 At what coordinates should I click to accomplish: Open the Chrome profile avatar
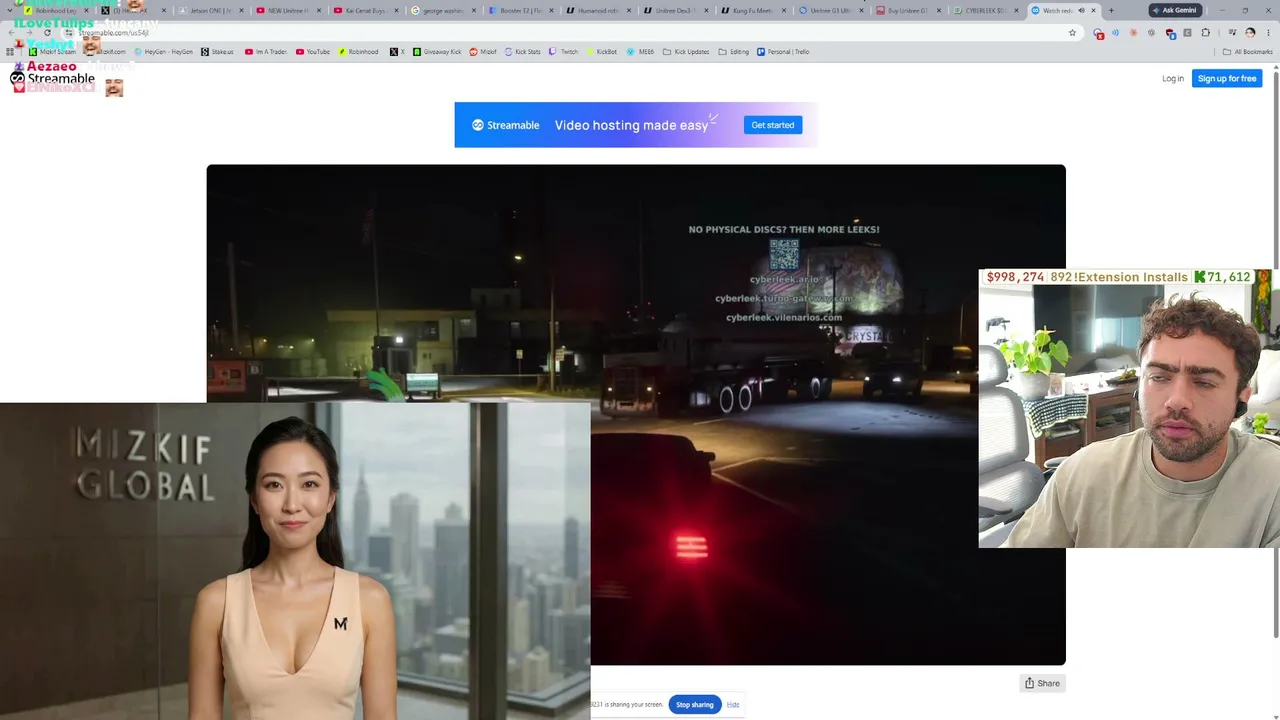click(x=1250, y=33)
